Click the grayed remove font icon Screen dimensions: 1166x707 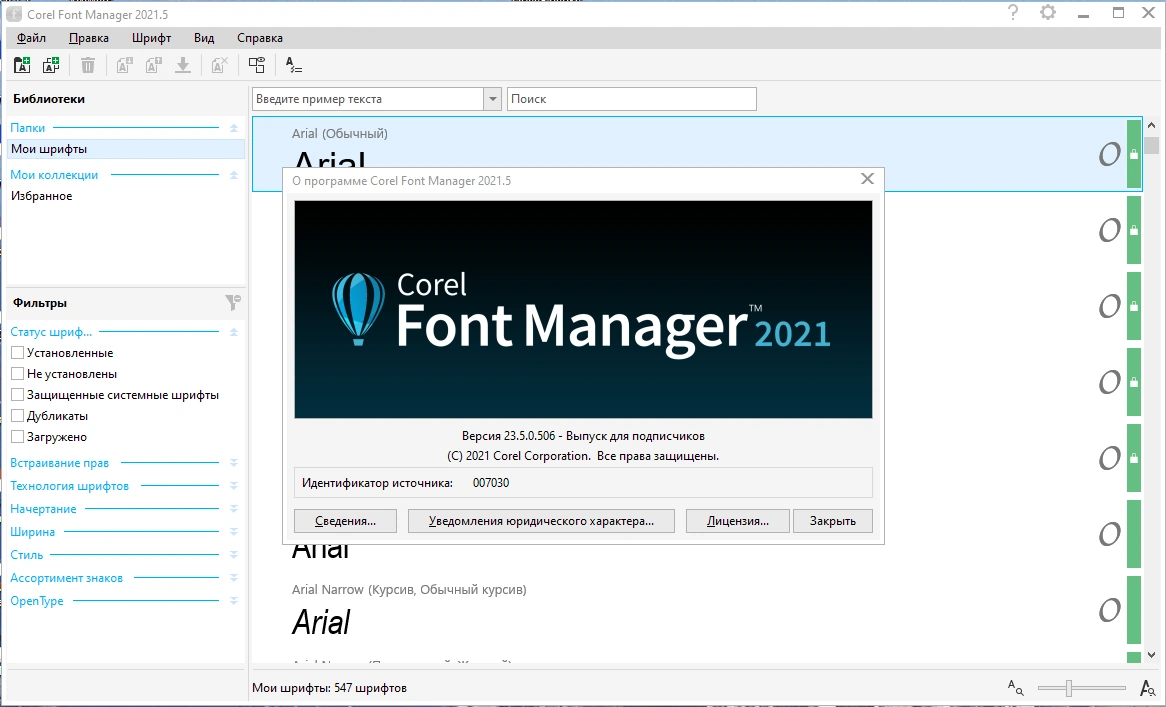pyautogui.click(x=219, y=65)
